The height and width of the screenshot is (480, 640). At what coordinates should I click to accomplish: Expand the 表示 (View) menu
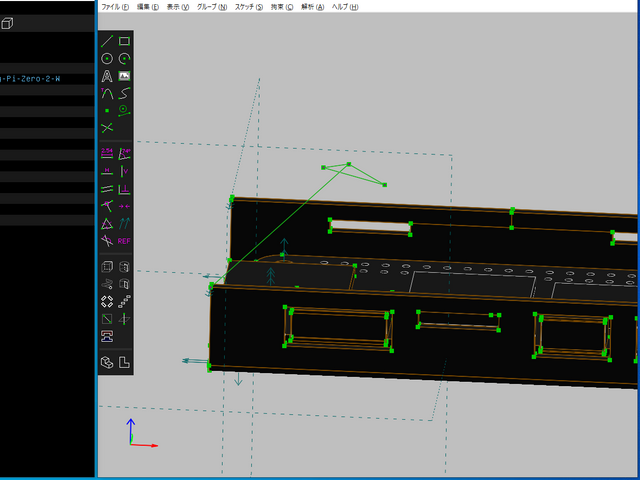click(x=177, y=6)
